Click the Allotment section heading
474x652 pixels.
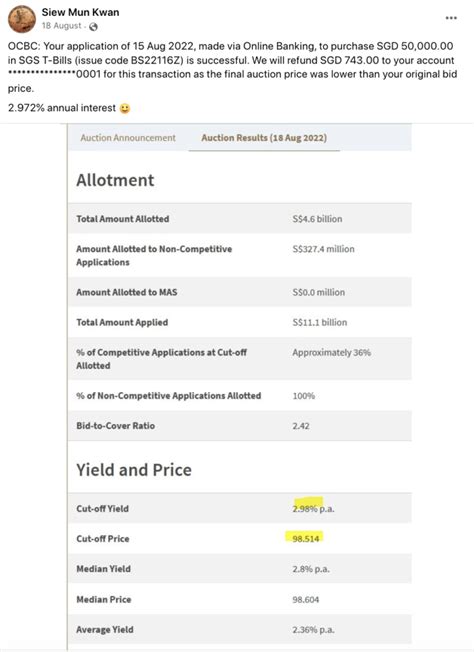115,180
